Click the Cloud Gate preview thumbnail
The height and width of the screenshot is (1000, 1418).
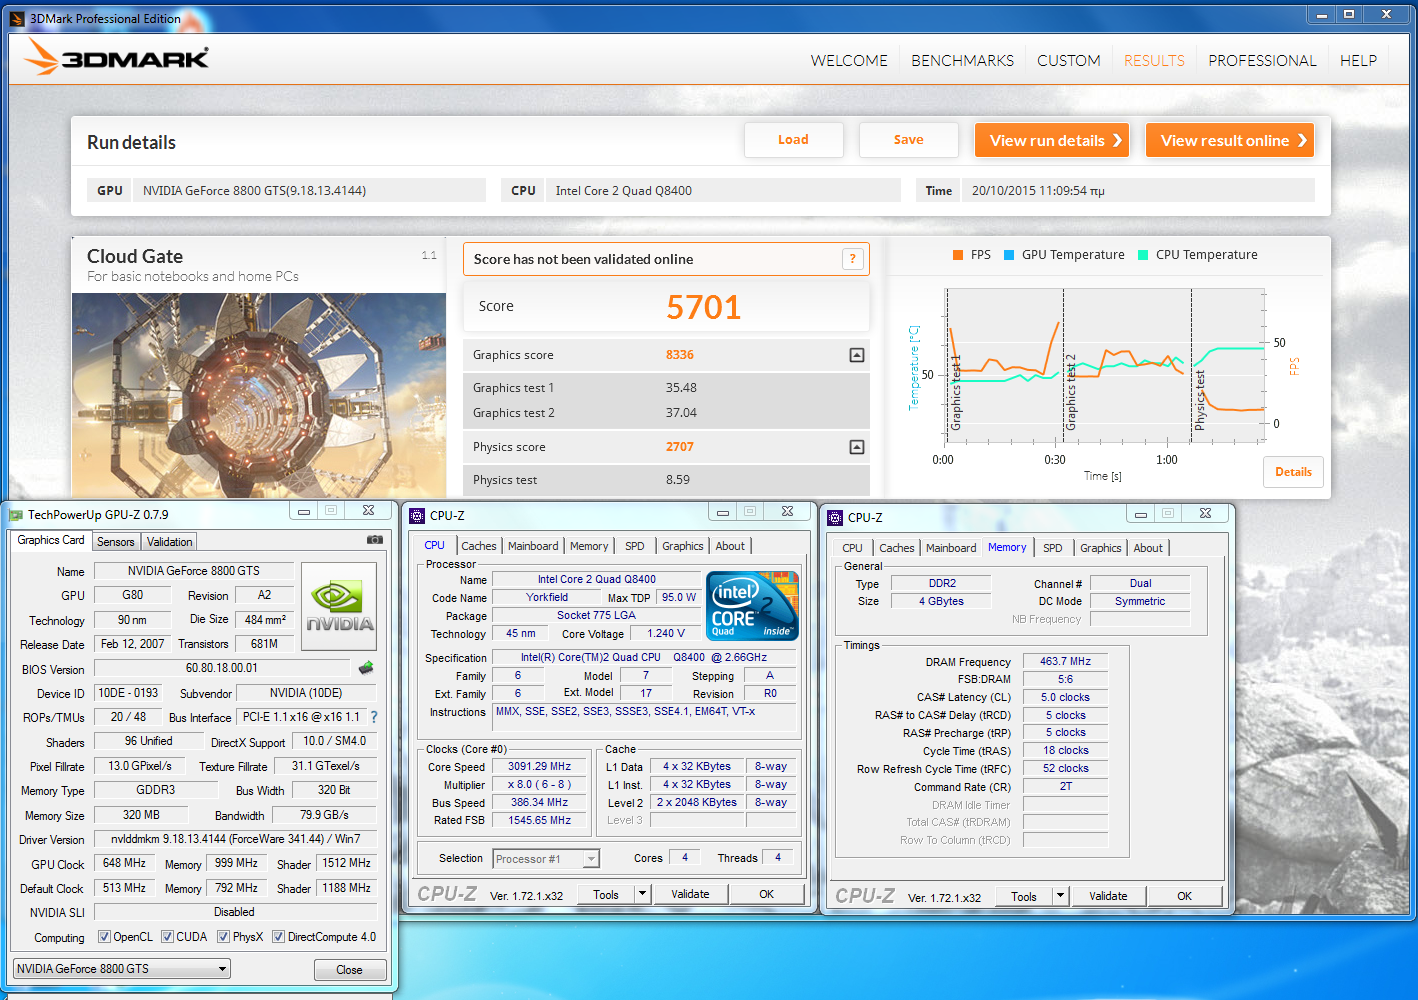259,395
